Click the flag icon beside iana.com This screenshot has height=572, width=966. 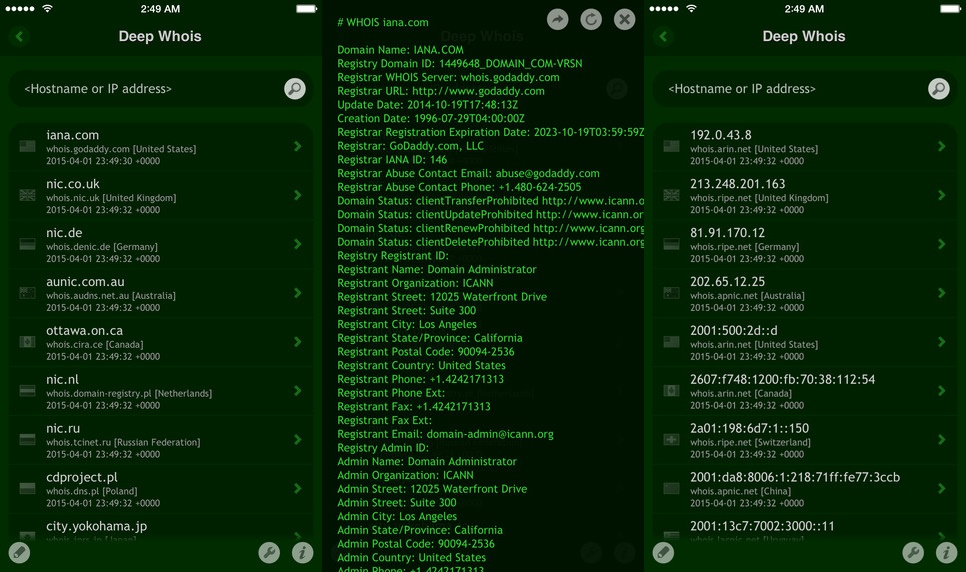click(27, 146)
